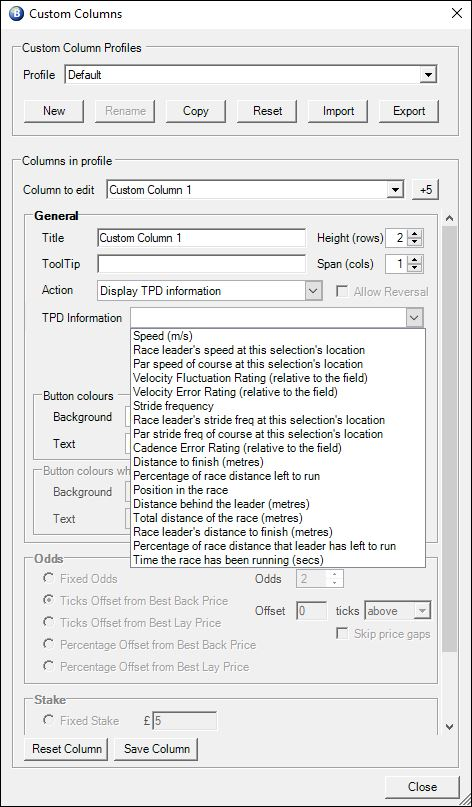The image size is (472, 807).
Task: Choose Stride frequency from list
Action: [173, 406]
